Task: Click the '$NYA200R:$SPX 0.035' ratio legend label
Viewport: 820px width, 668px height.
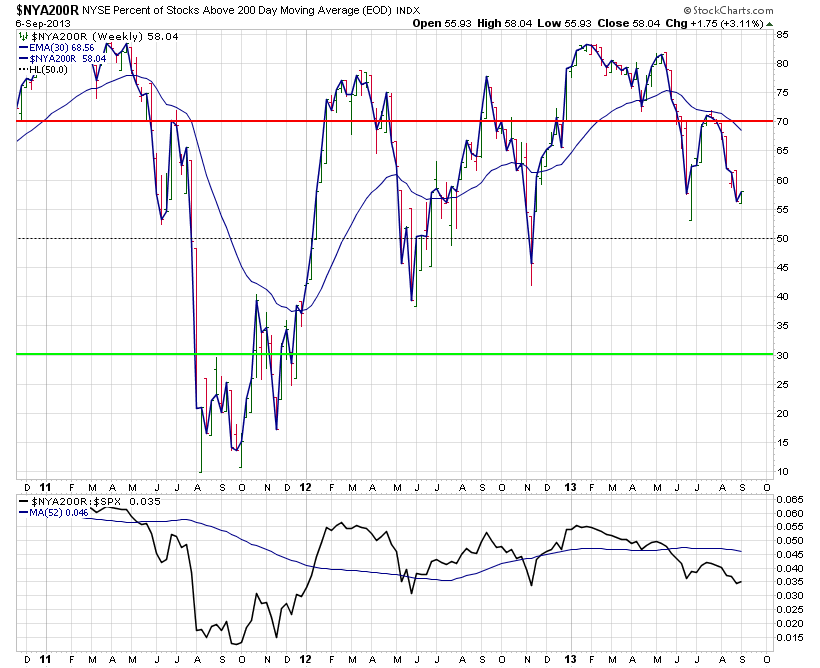Action: click(x=96, y=502)
